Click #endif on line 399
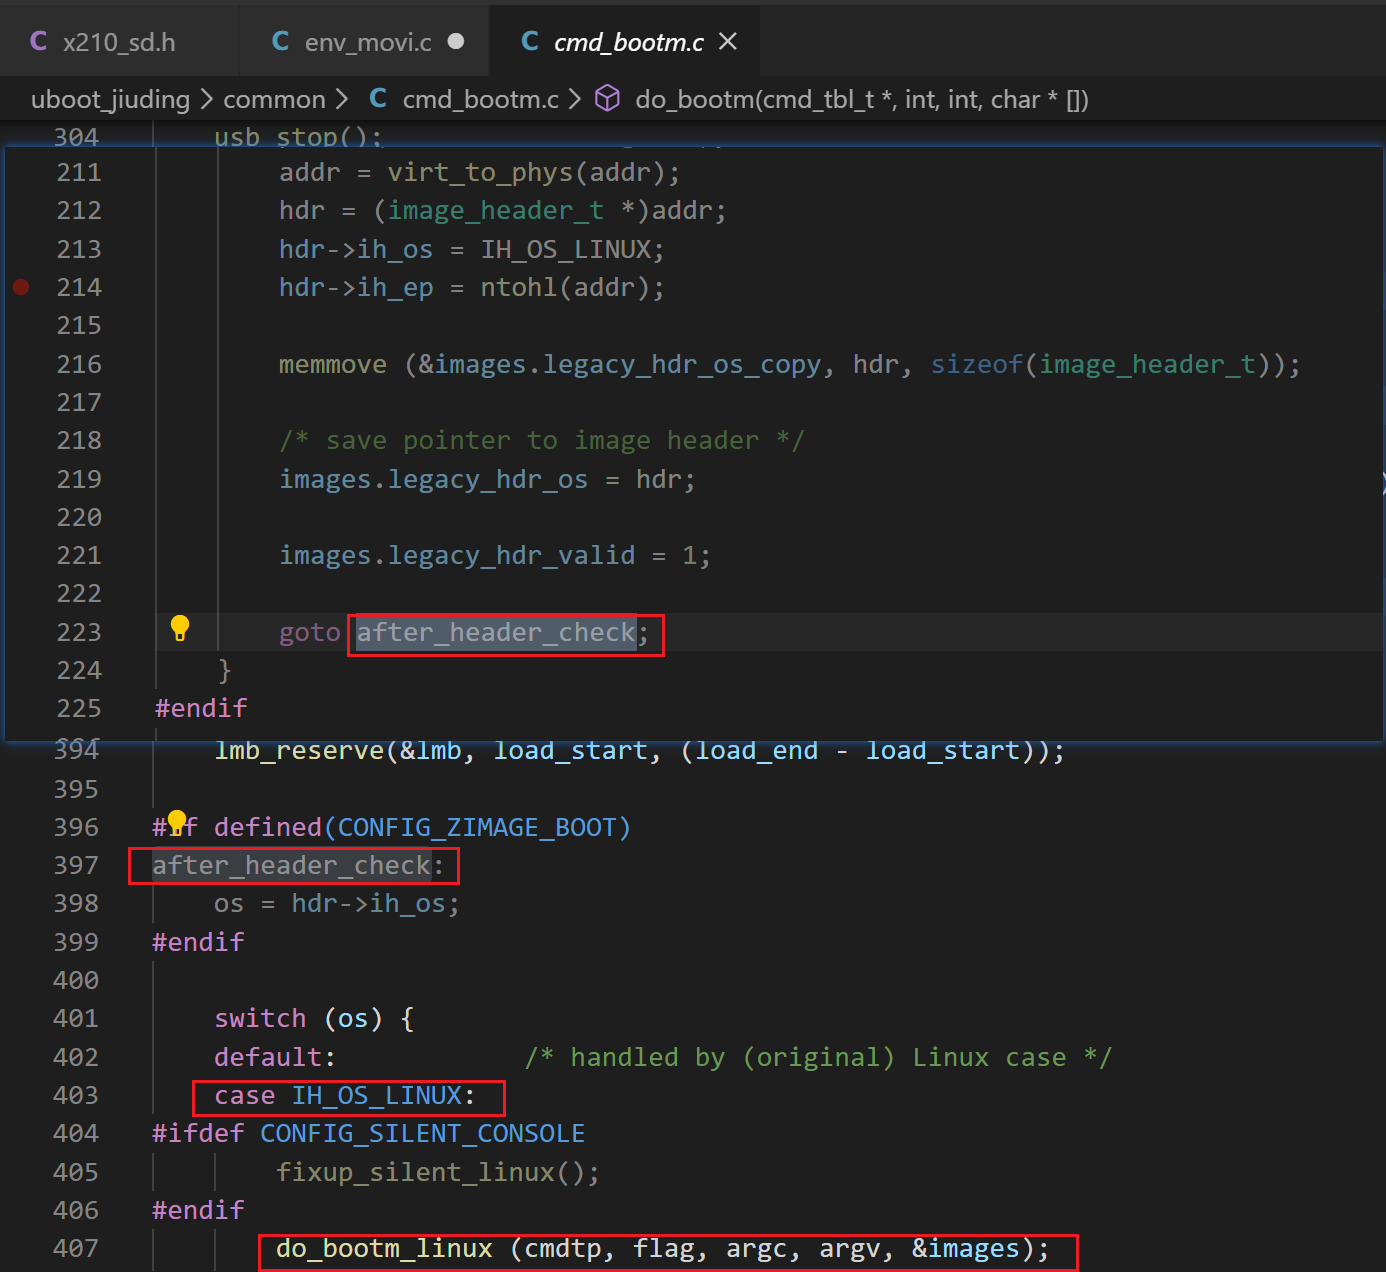This screenshot has width=1386, height=1272. [198, 943]
